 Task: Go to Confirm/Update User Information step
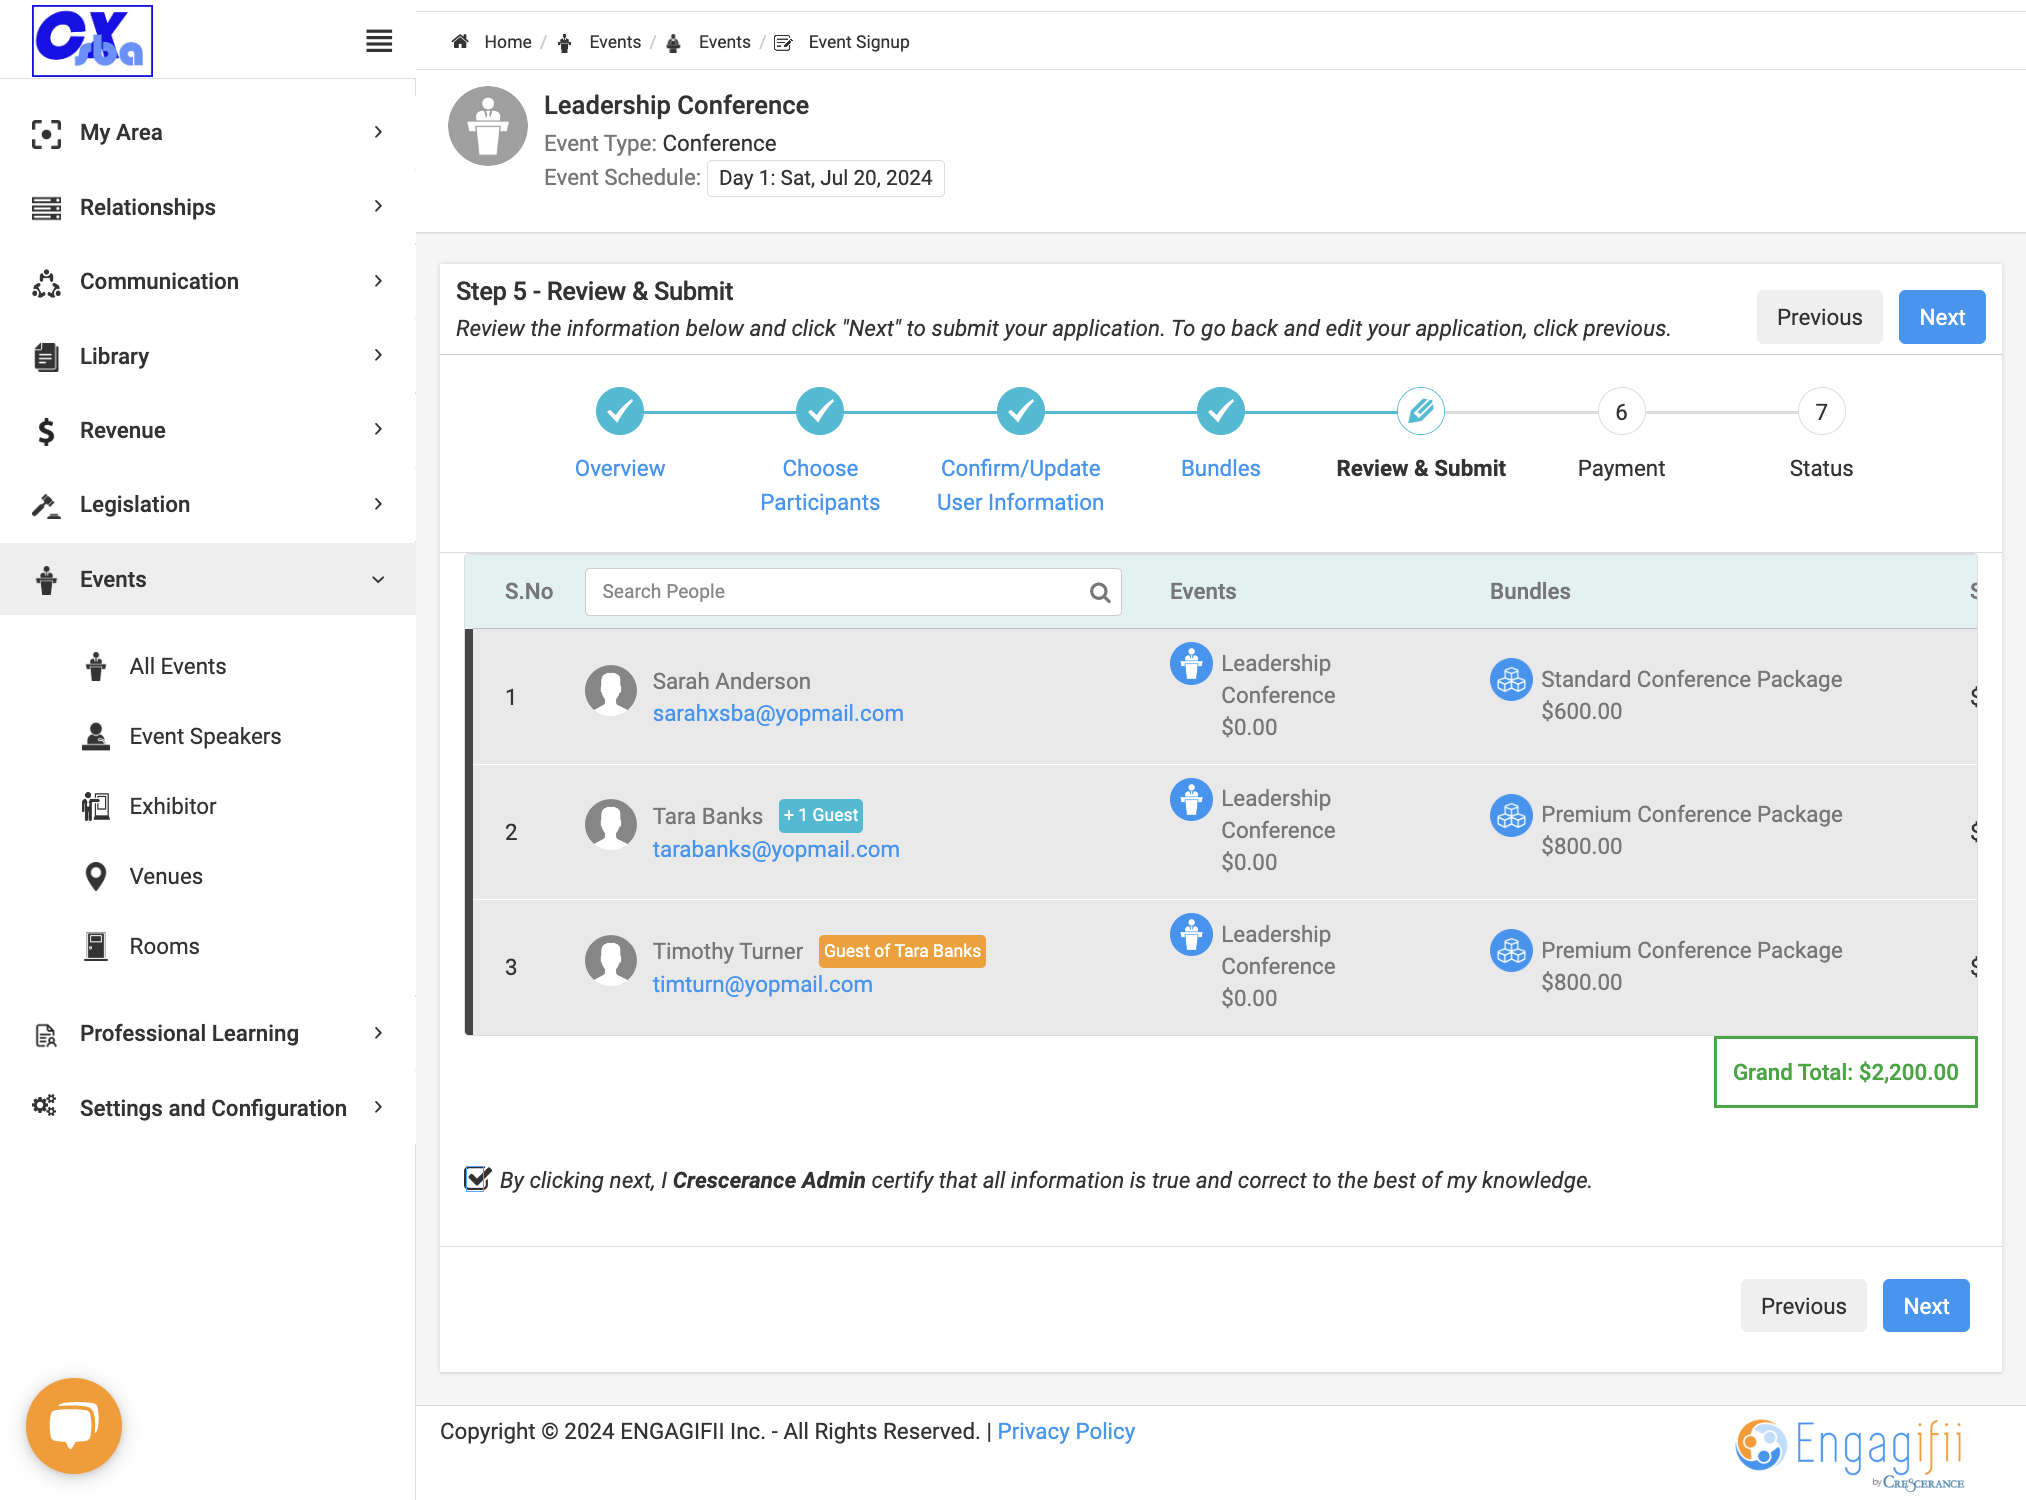[1020, 485]
